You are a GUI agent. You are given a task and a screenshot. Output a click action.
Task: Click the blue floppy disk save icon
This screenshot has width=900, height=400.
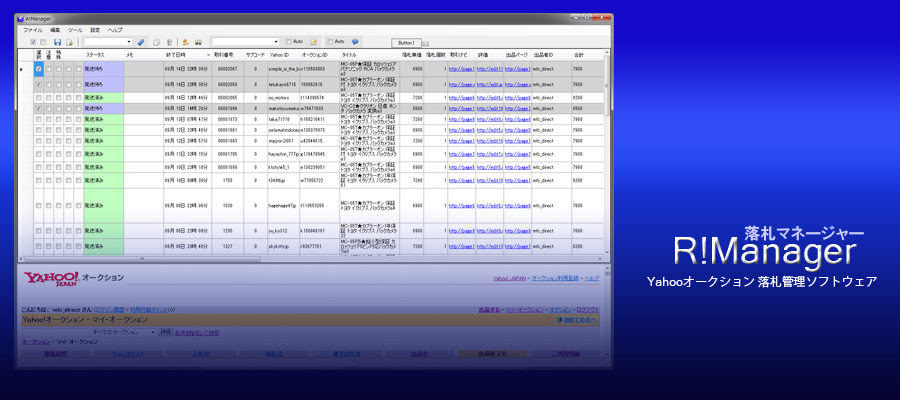pos(57,42)
